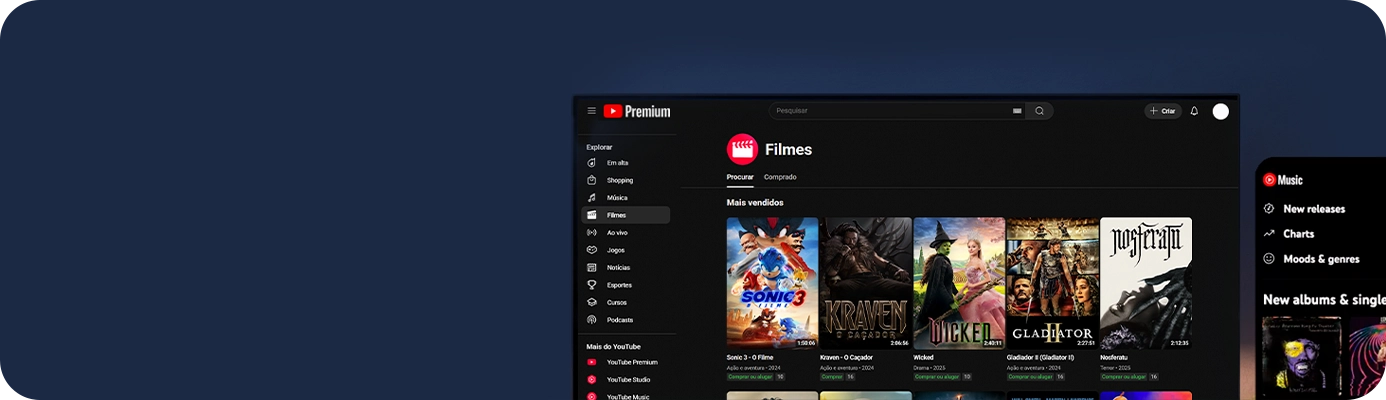Viewport: 1386px width, 400px height.
Task: Go to Música in the sidebar
Action: (617, 198)
